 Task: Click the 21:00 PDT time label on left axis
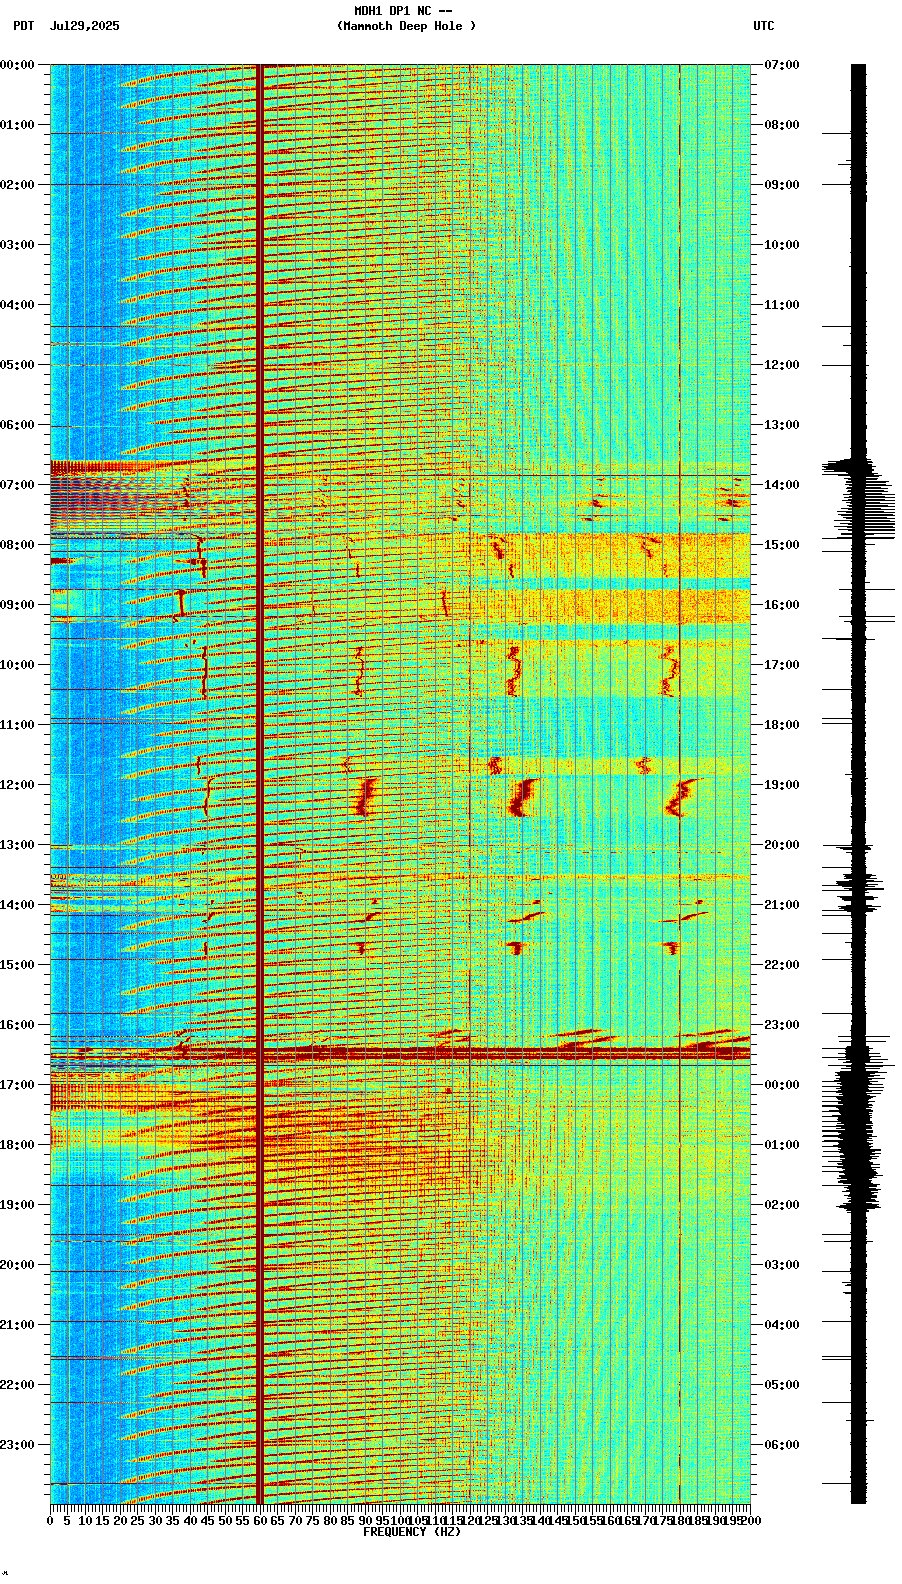pos(17,1325)
